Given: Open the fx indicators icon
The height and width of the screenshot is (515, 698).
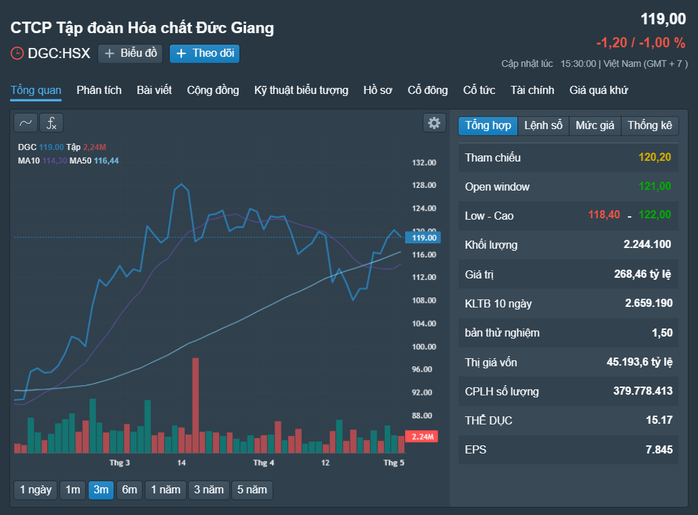Looking at the screenshot, I should click(51, 123).
